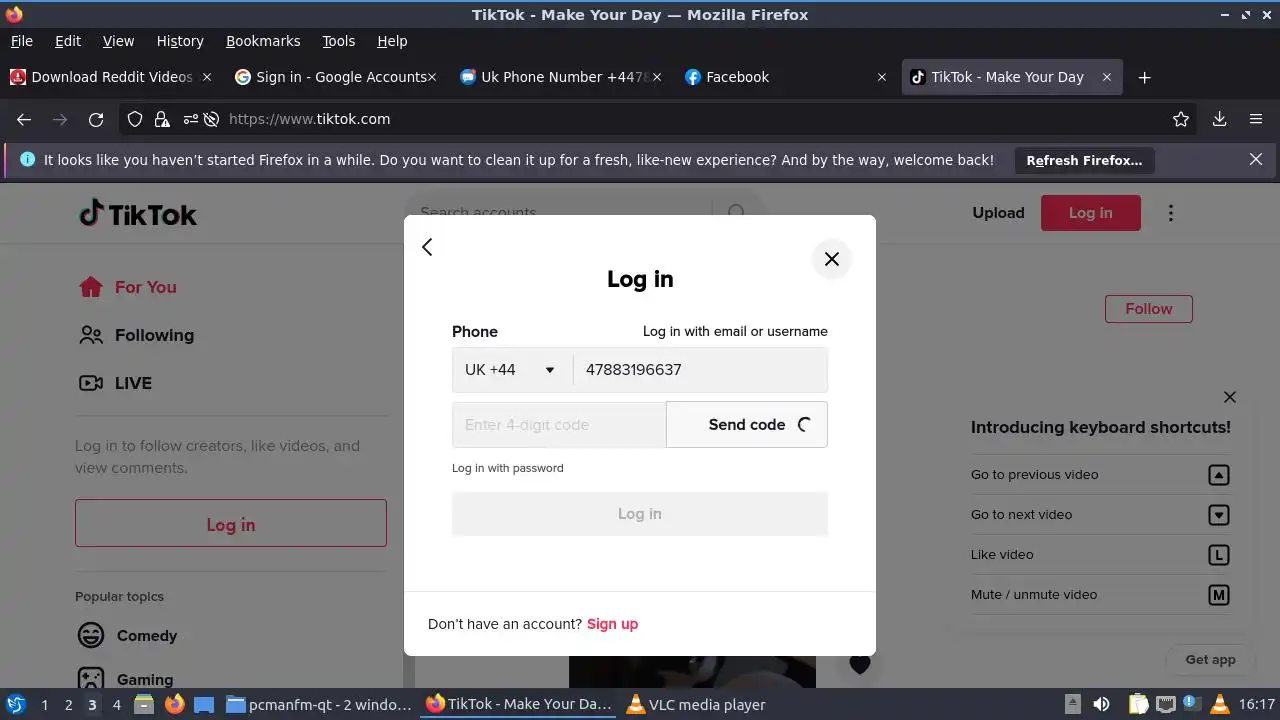The width and height of the screenshot is (1280, 720).
Task: Click the down-arrow next video key icon
Action: point(1218,515)
